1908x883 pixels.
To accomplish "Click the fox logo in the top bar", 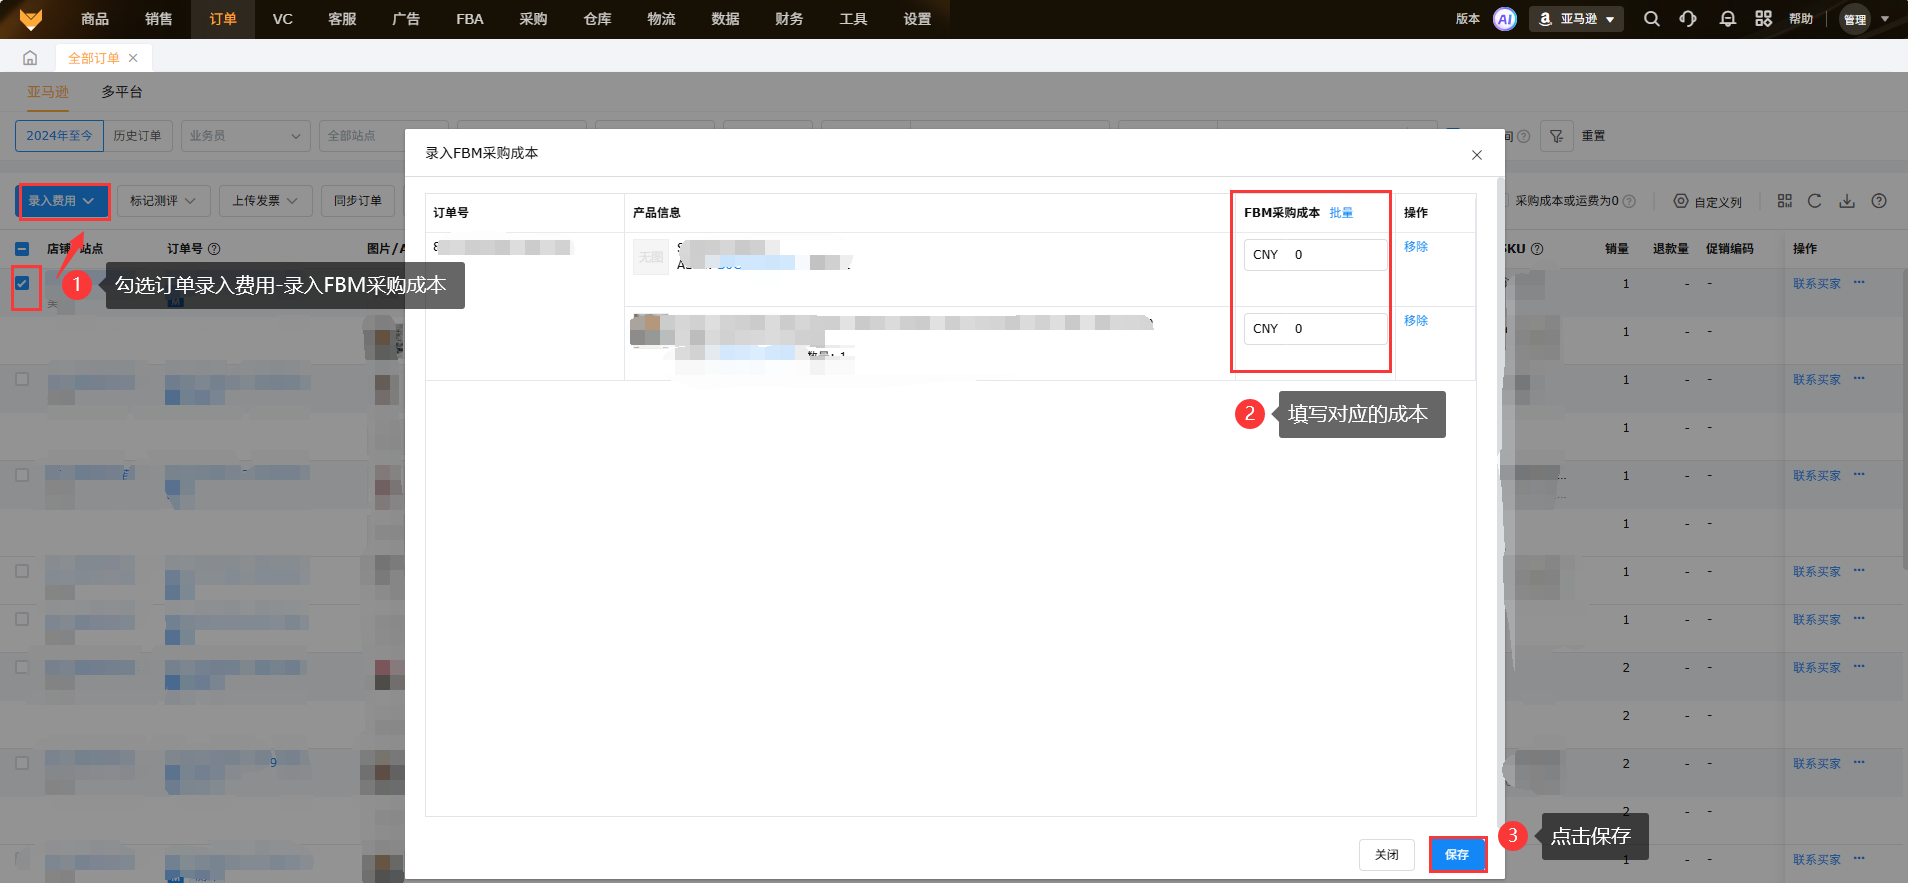I will [31, 19].
